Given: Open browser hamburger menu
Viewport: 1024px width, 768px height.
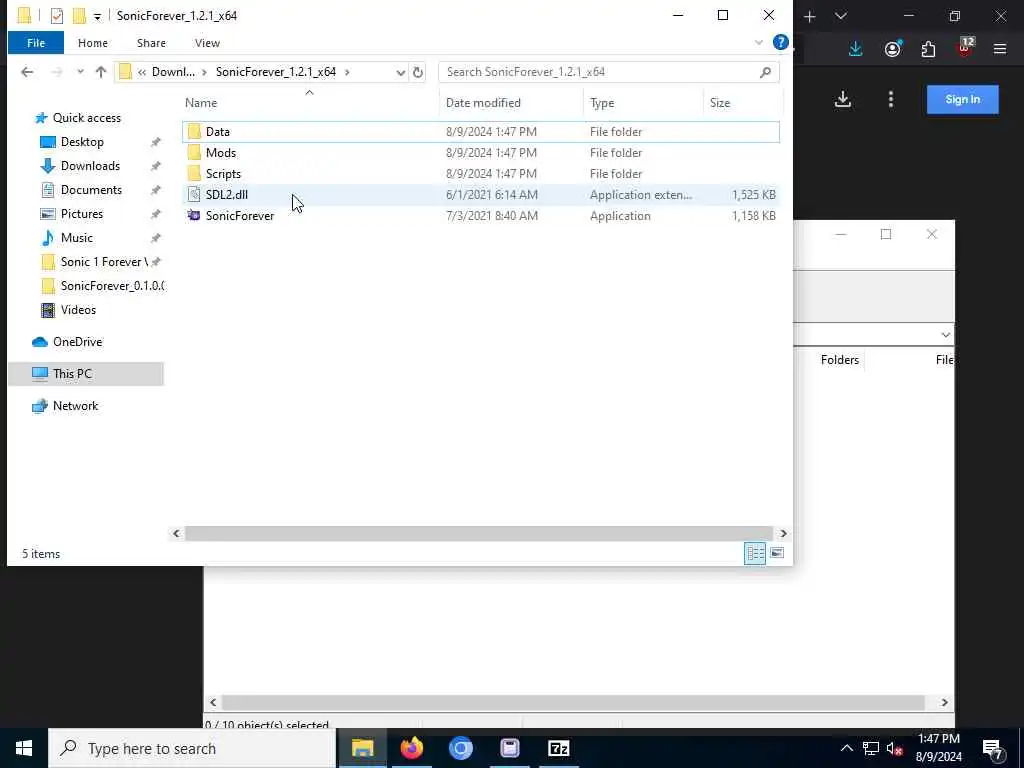Looking at the screenshot, I should [1000, 49].
